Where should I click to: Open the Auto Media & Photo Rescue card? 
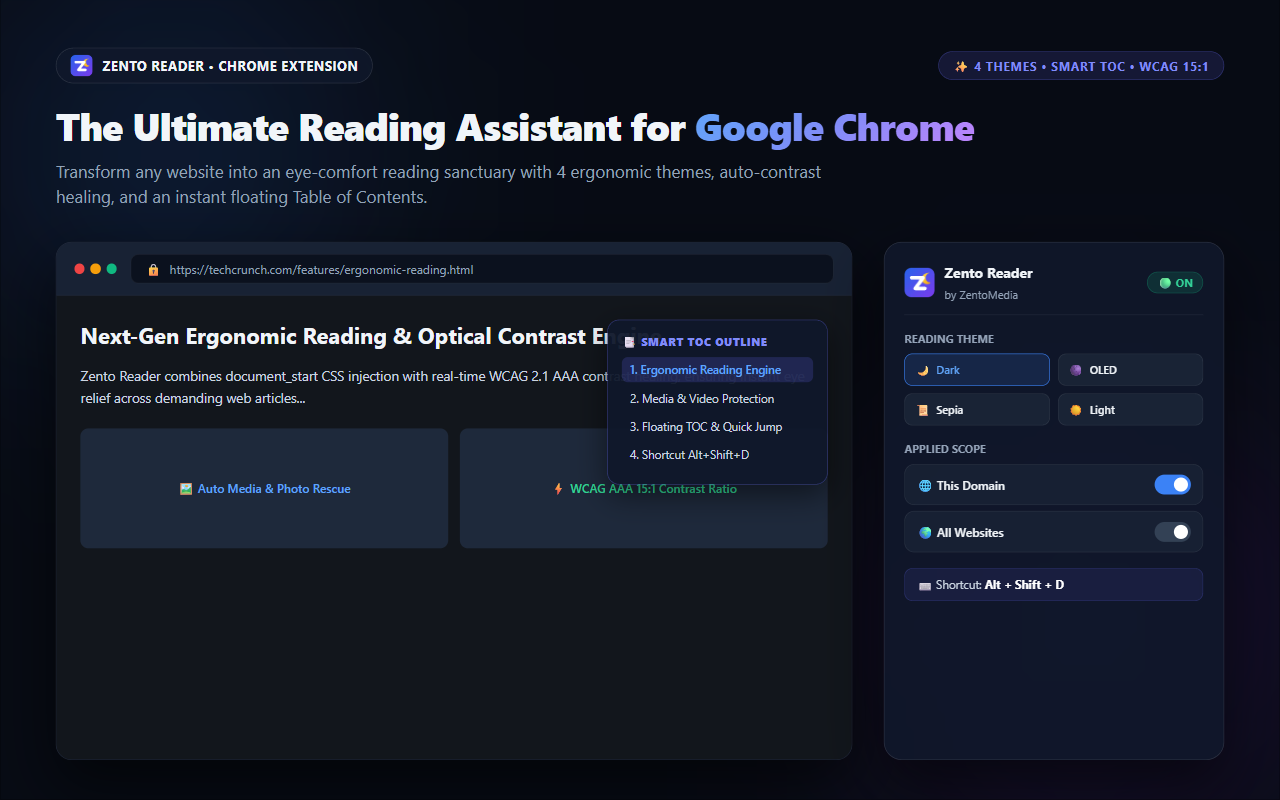264,489
